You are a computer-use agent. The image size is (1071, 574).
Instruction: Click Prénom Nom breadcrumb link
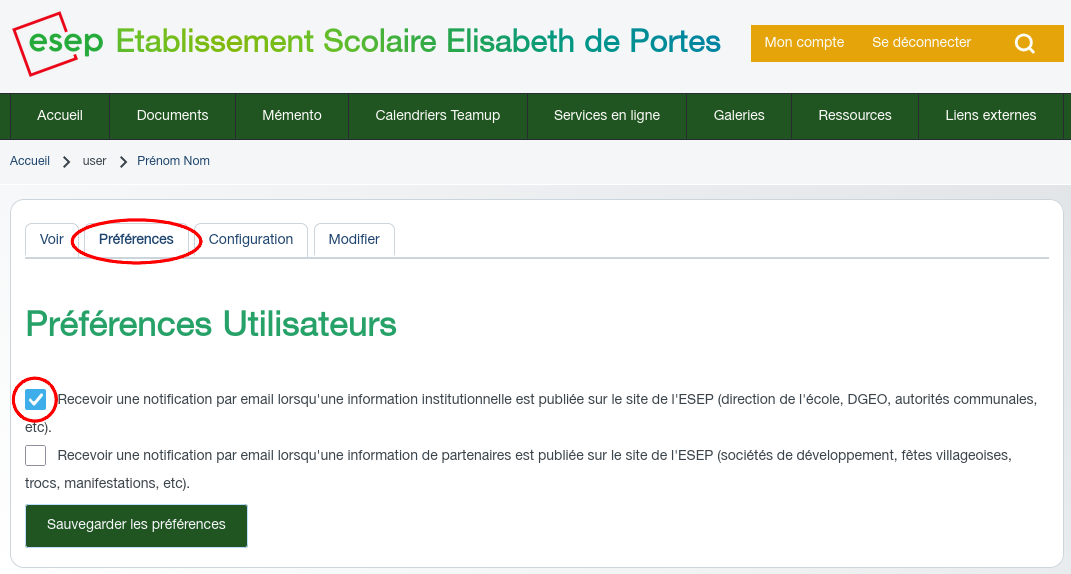pos(173,161)
